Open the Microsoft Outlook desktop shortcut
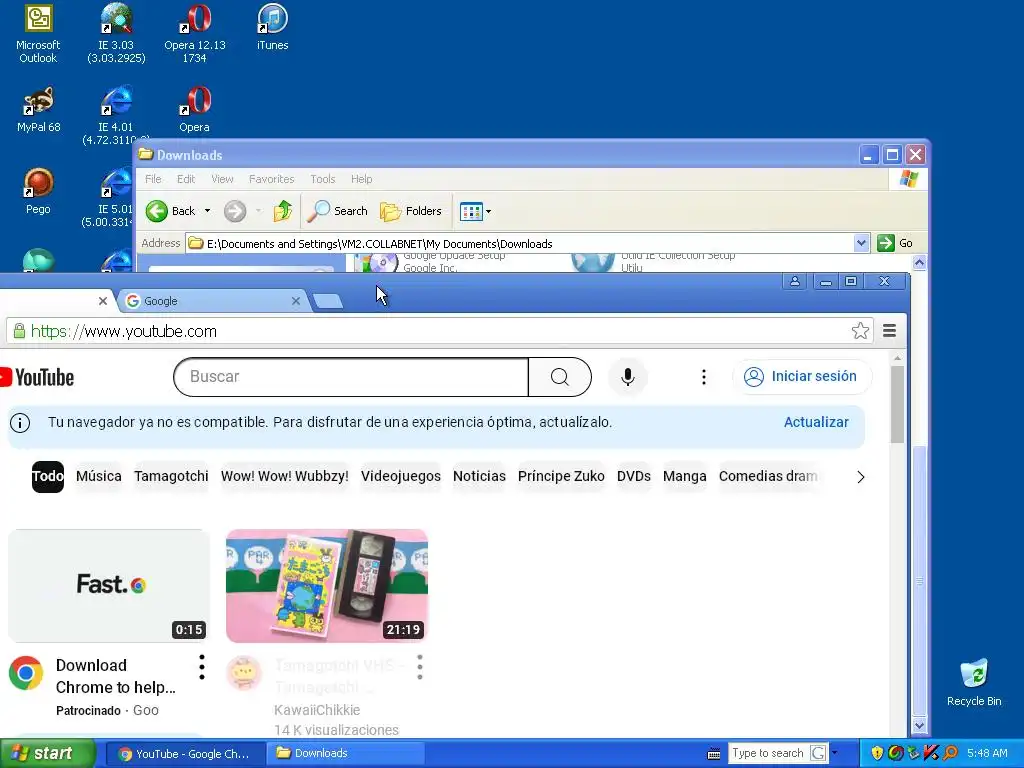Screen dimensions: 1024x768 pos(38,34)
